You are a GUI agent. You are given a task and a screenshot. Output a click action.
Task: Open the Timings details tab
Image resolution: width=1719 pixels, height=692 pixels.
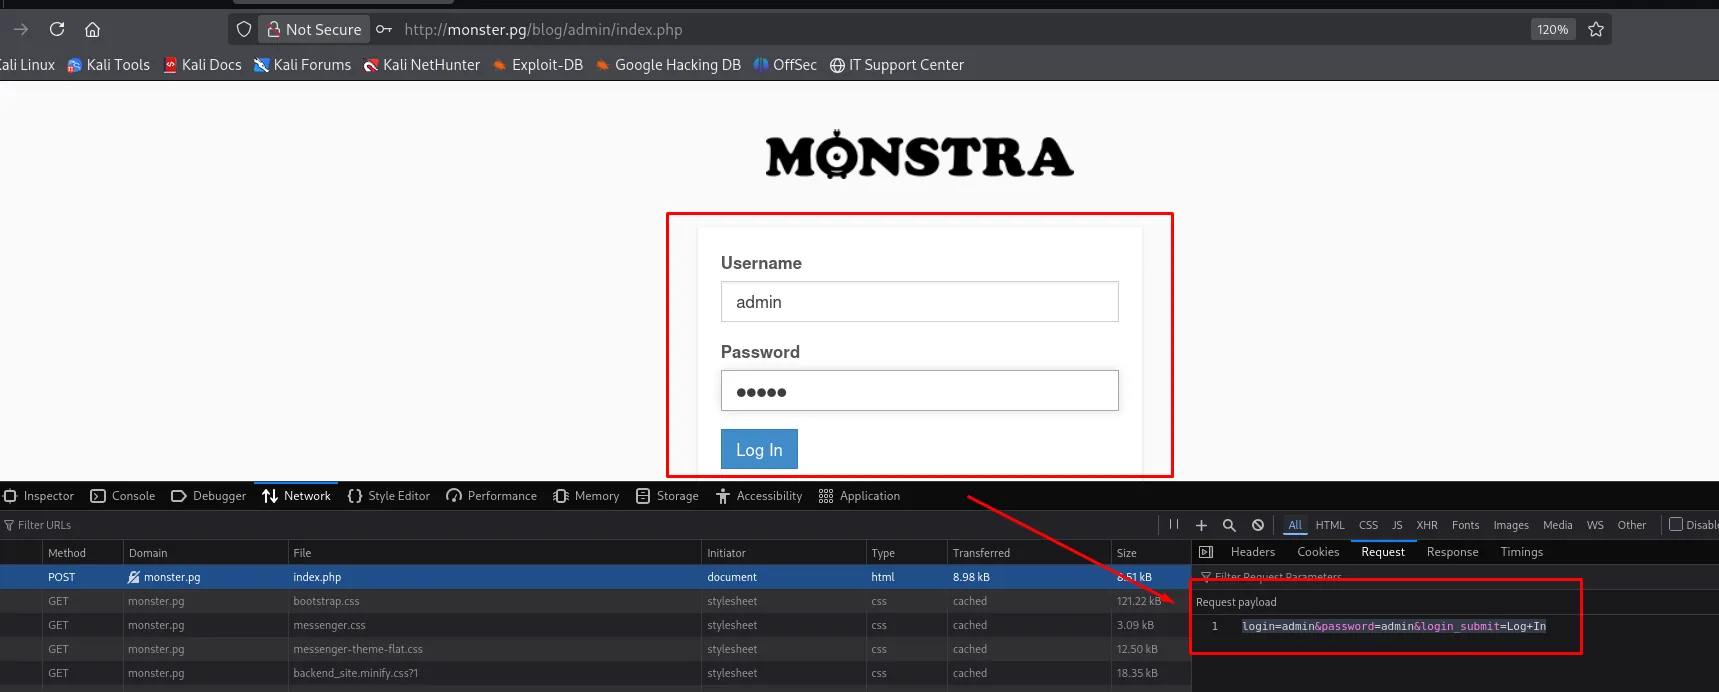coord(1521,552)
